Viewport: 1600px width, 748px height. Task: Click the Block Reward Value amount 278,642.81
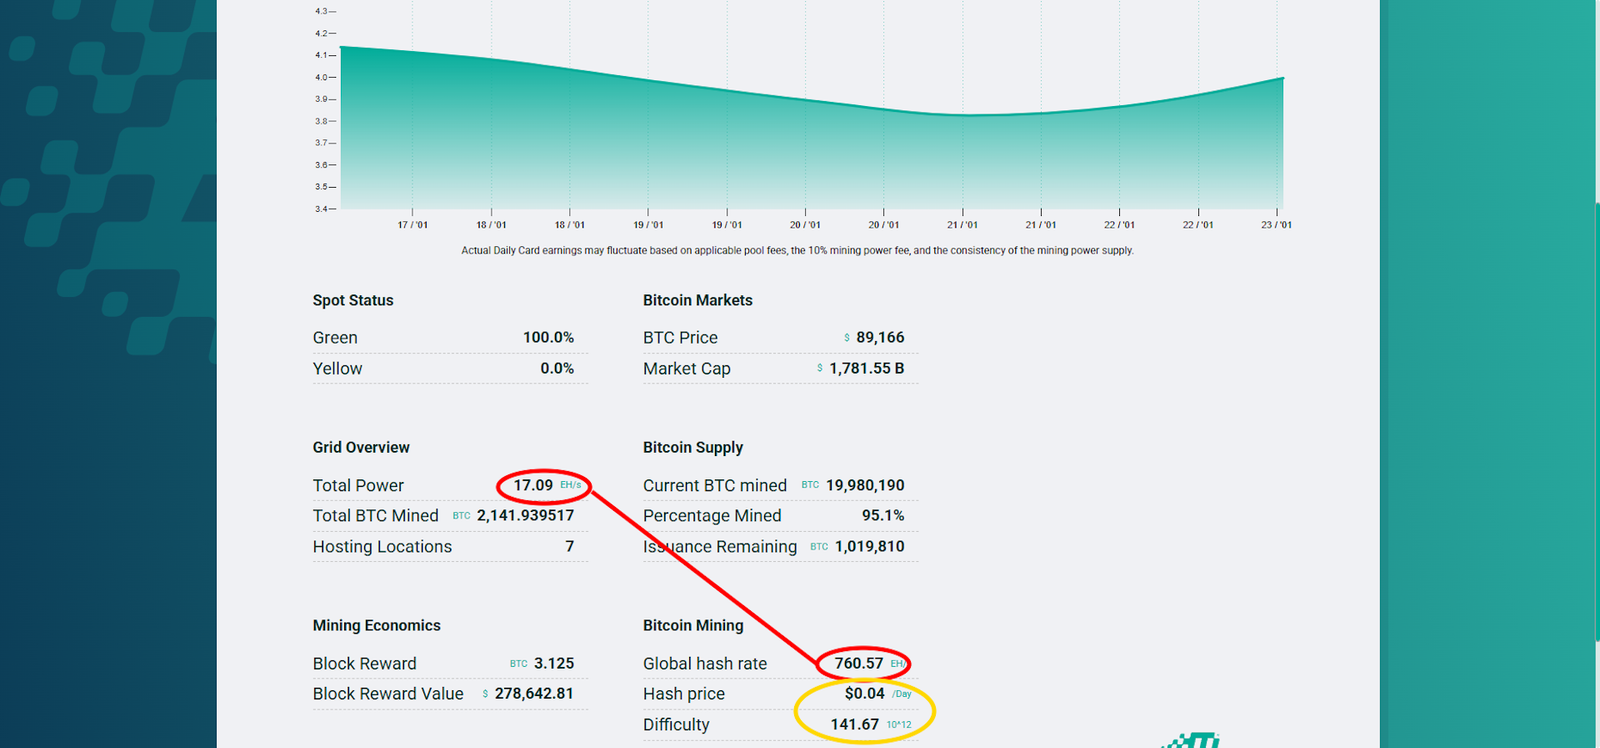pyautogui.click(x=534, y=694)
